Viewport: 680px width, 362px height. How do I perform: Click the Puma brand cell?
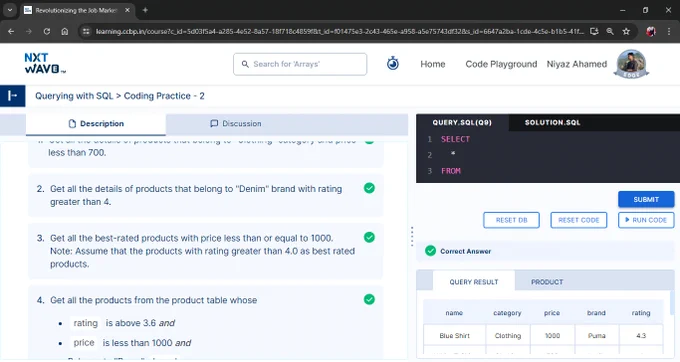[x=596, y=336]
